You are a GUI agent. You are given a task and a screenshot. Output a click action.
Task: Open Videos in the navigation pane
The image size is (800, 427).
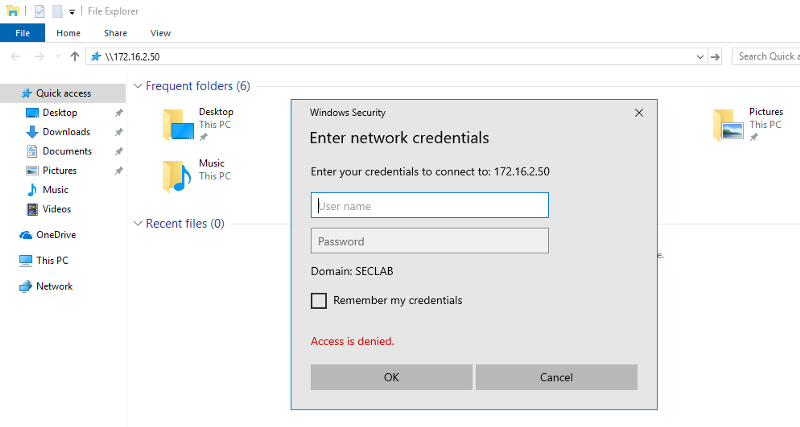(x=57, y=209)
